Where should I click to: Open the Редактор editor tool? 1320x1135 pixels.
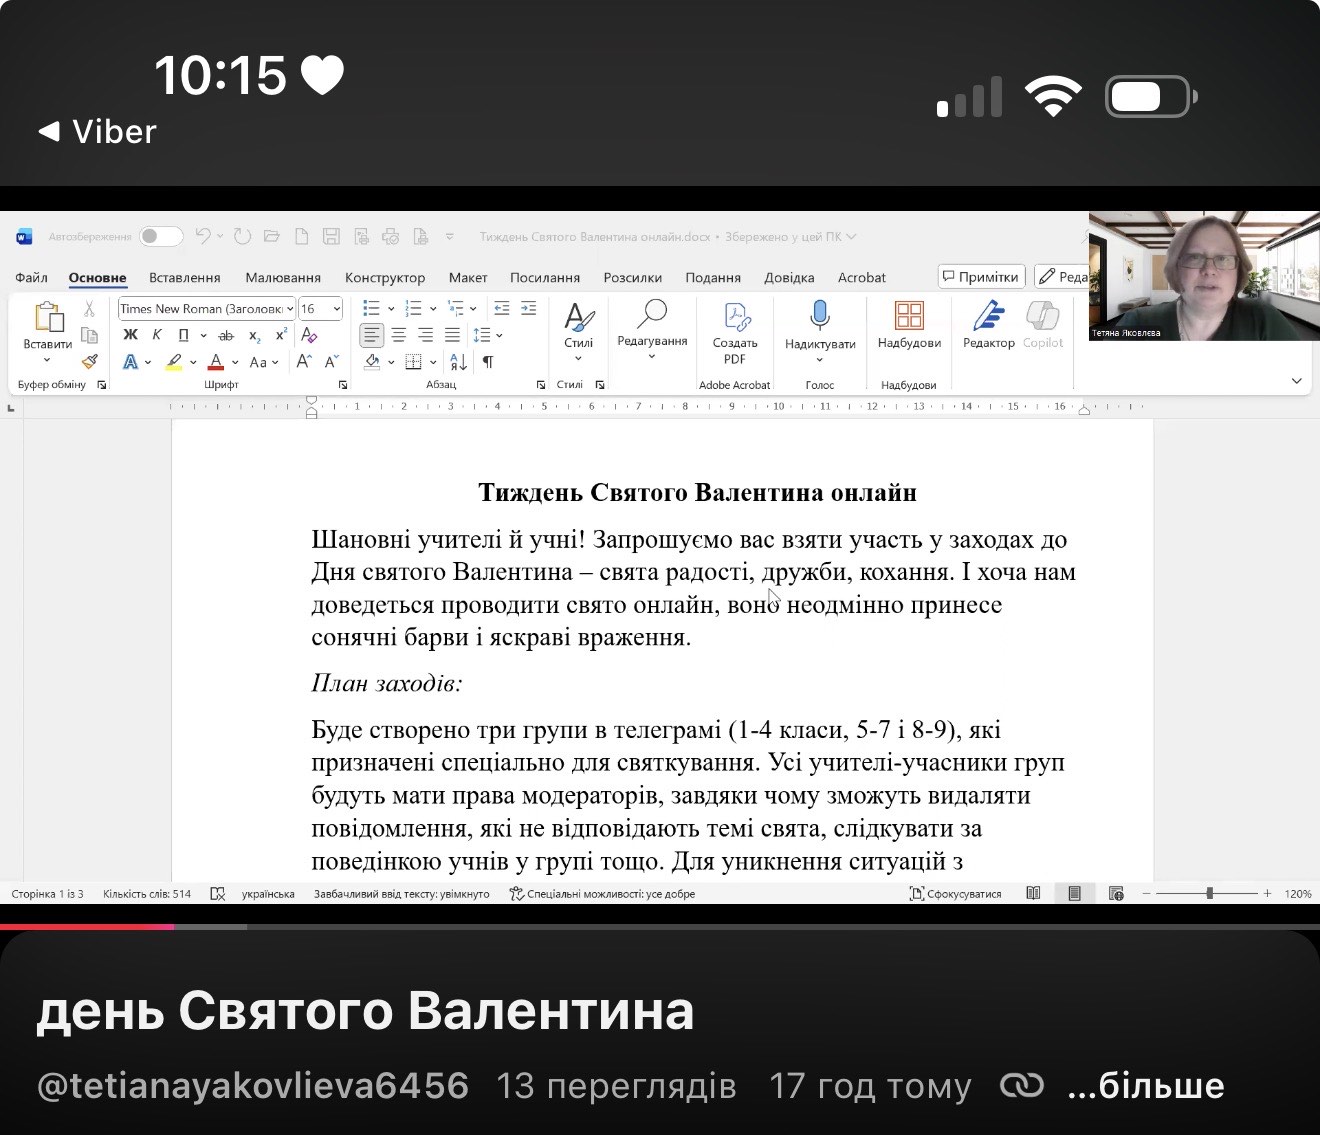[988, 325]
